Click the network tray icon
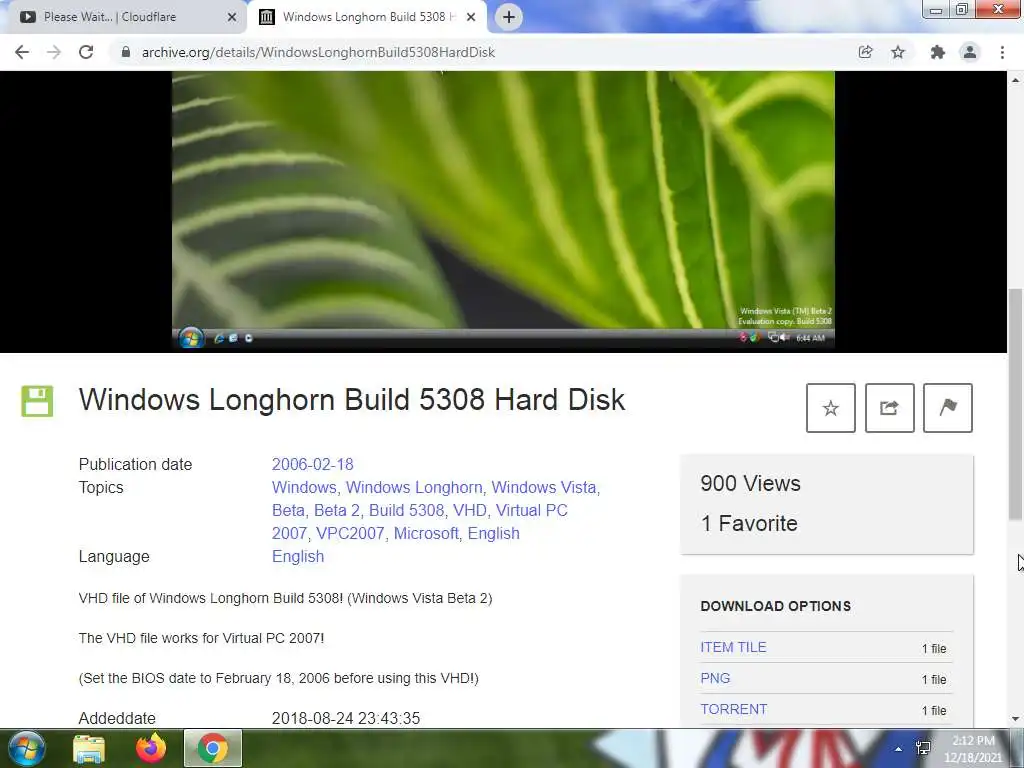This screenshot has width=1024, height=768. click(923, 748)
